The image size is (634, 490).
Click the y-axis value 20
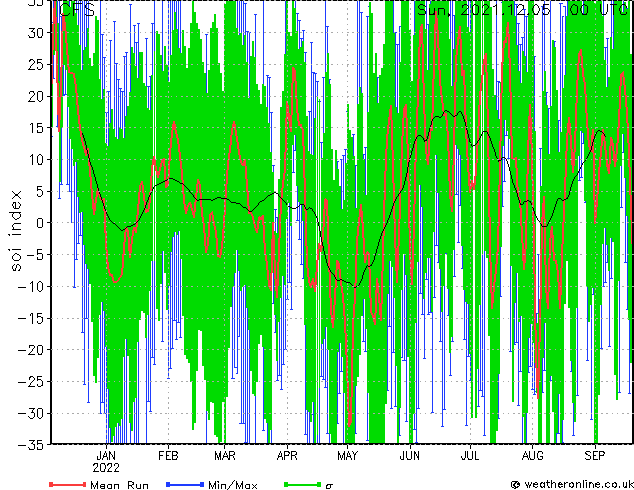[35, 96]
